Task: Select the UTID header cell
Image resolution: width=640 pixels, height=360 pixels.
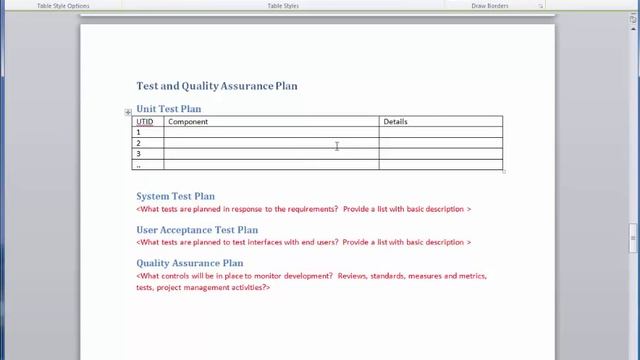Action: point(148,121)
